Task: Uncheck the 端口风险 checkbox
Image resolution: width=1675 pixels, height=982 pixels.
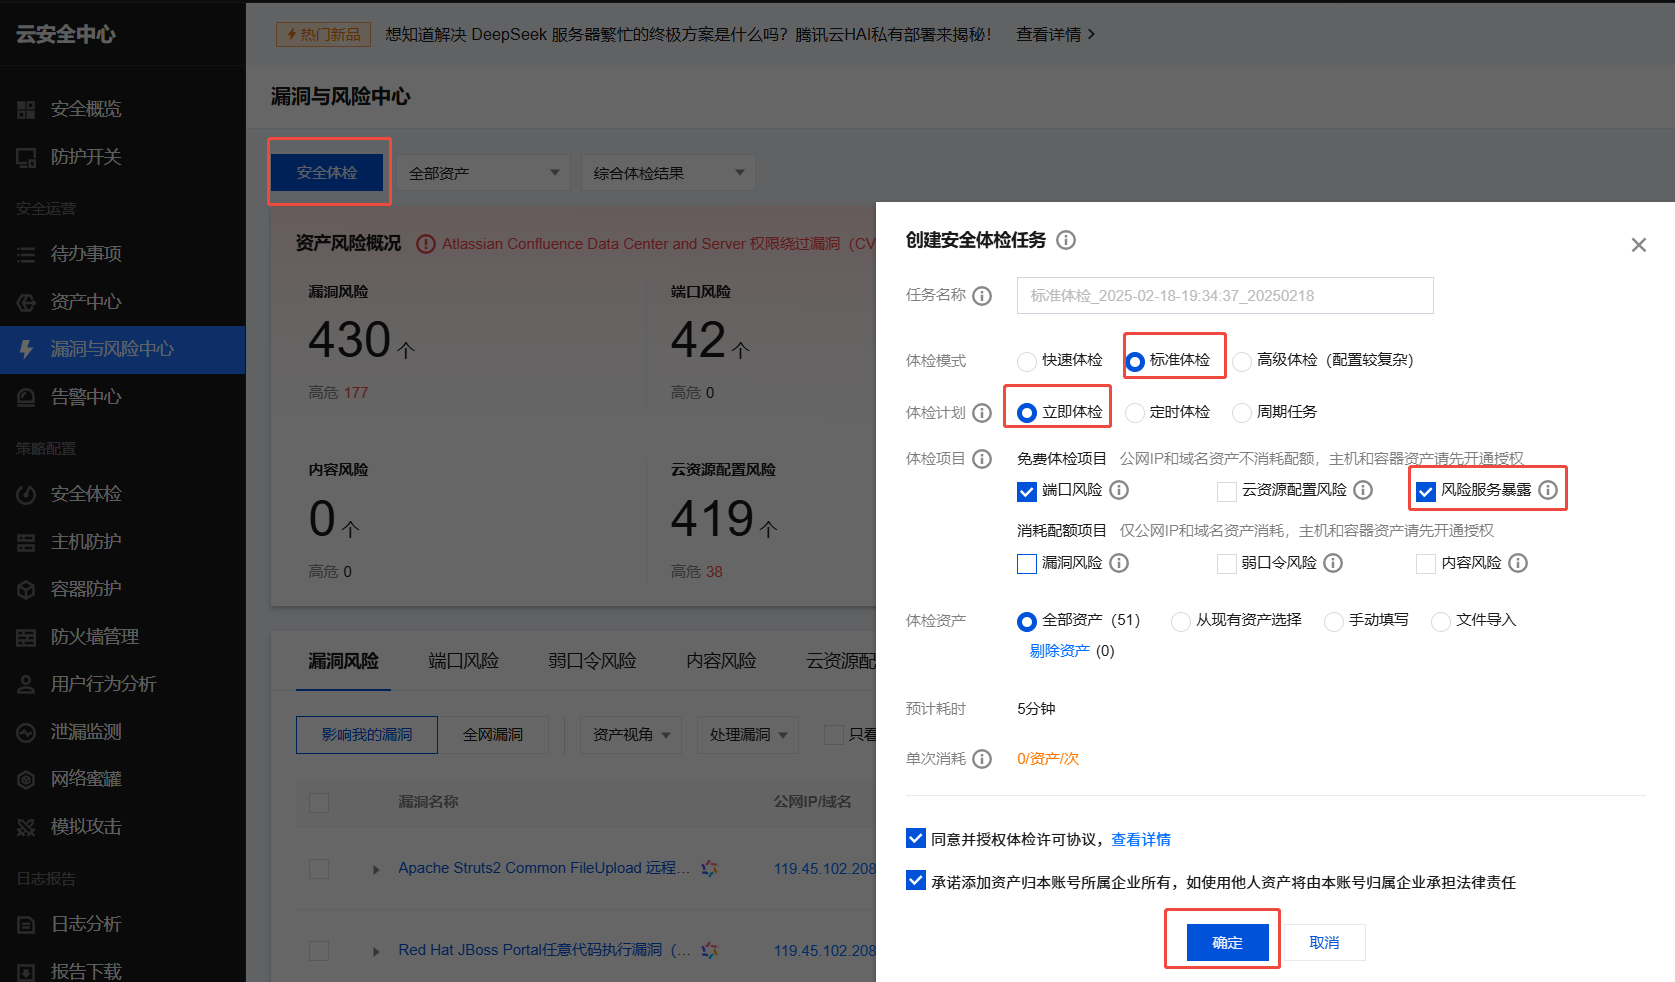Action: pos(1027,491)
